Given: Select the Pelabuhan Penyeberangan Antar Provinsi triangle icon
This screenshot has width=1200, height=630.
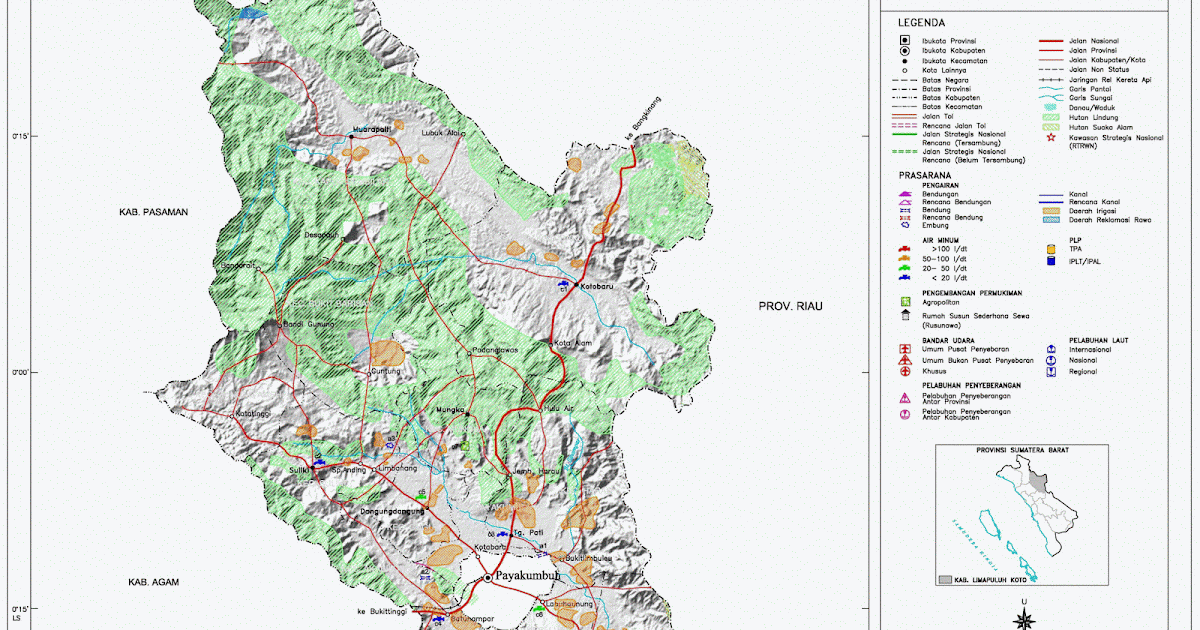Looking at the screenshot, I should pos(905,398).
